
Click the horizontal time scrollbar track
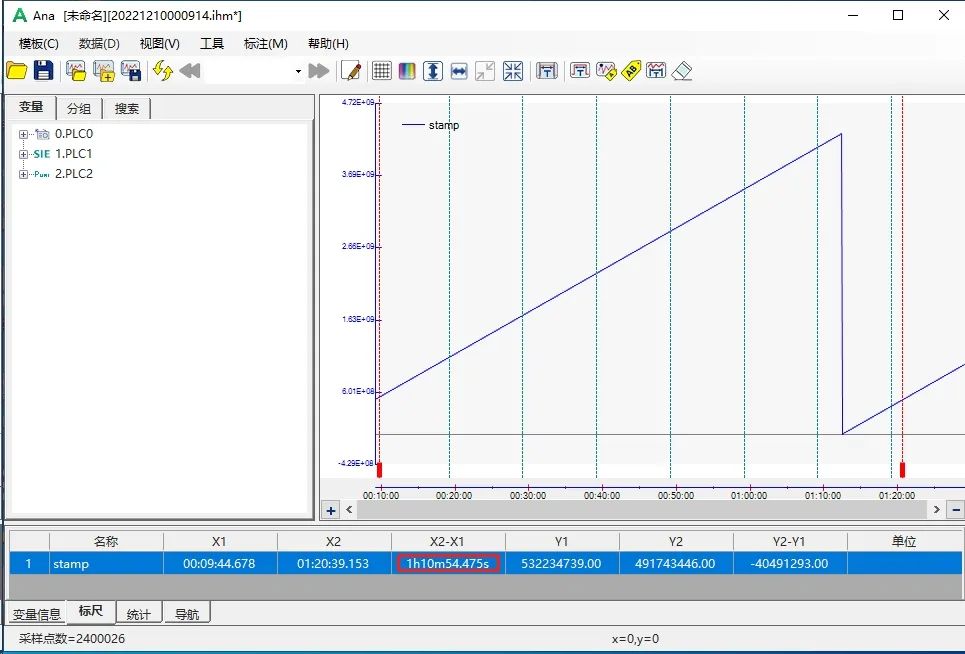[642, 509]
